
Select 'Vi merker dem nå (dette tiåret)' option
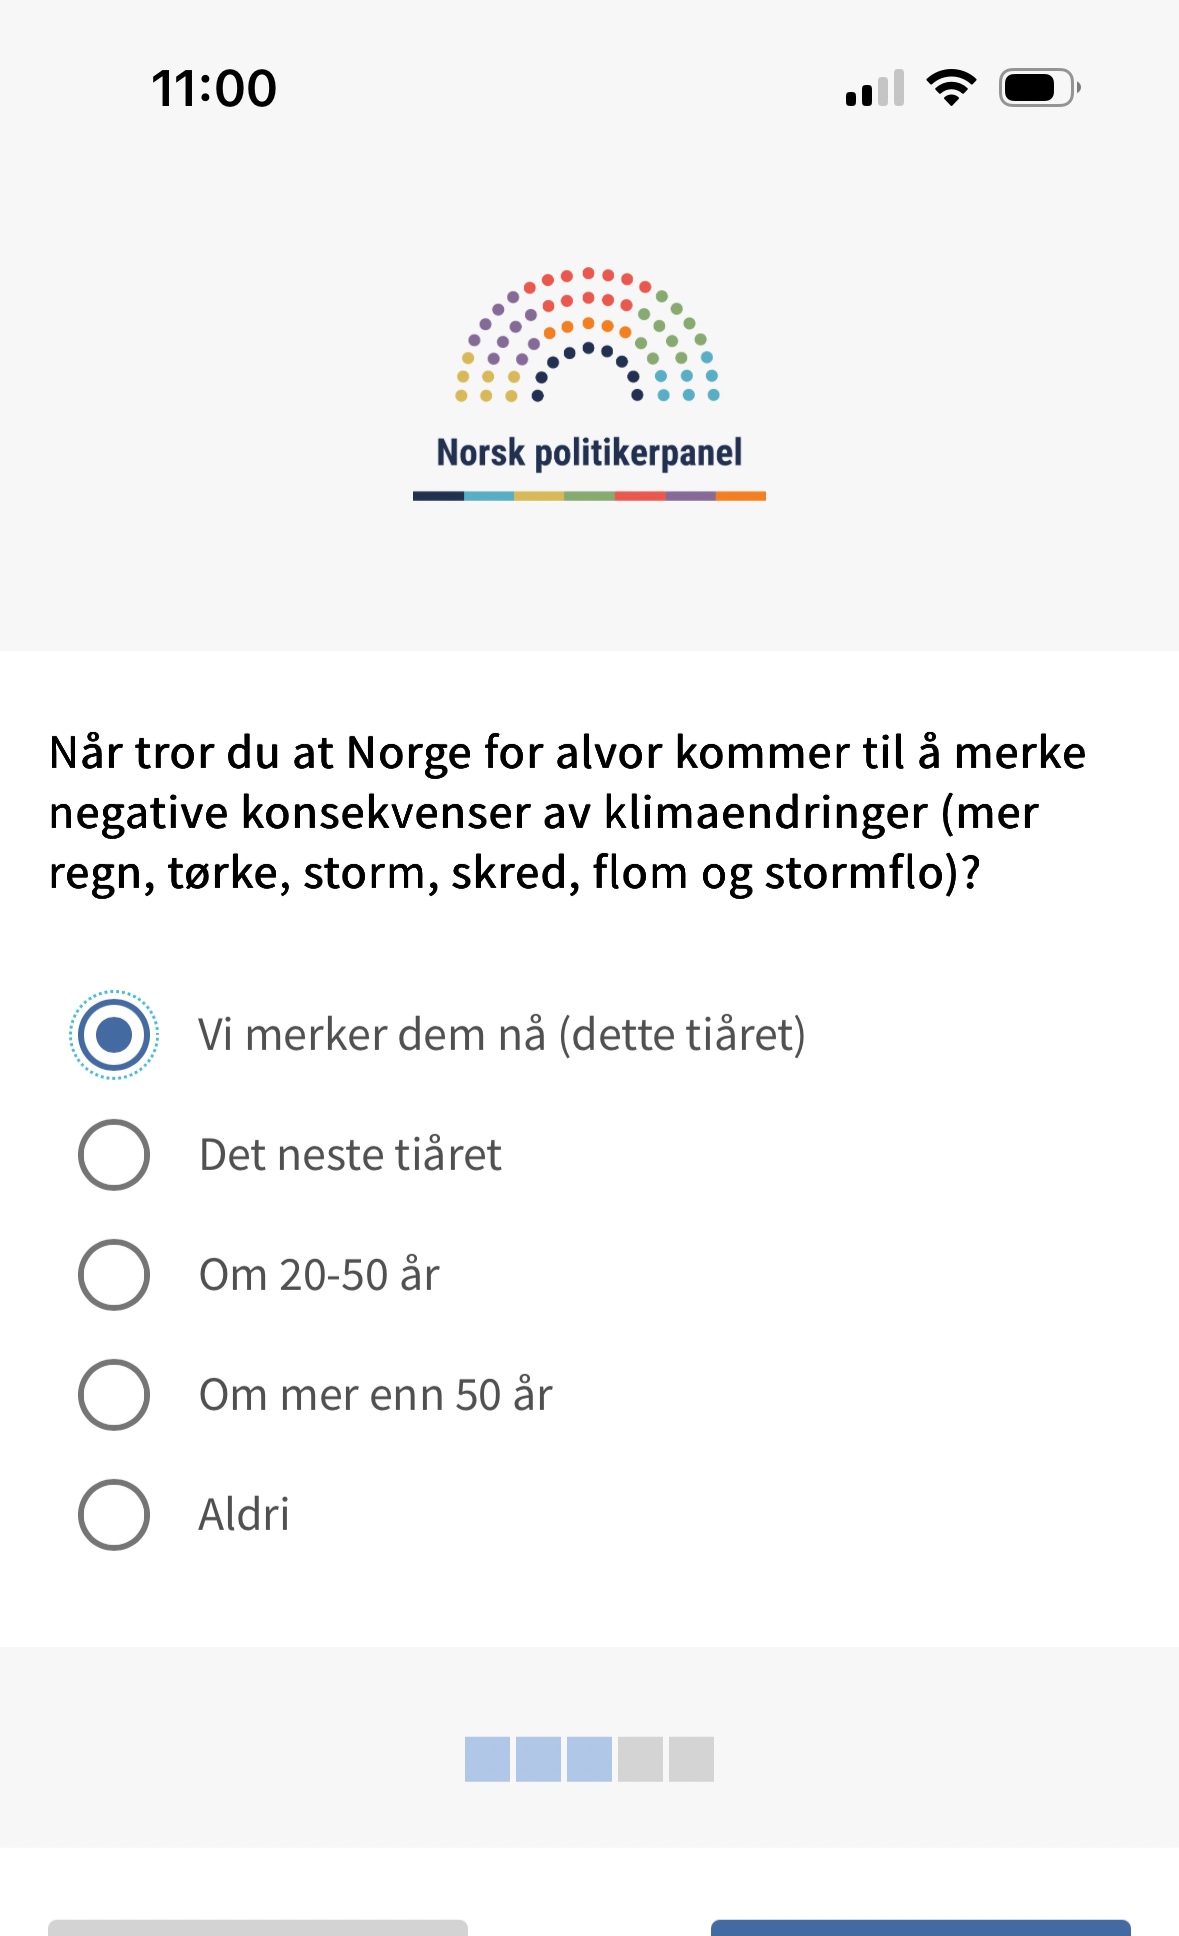click(114, 1035)
